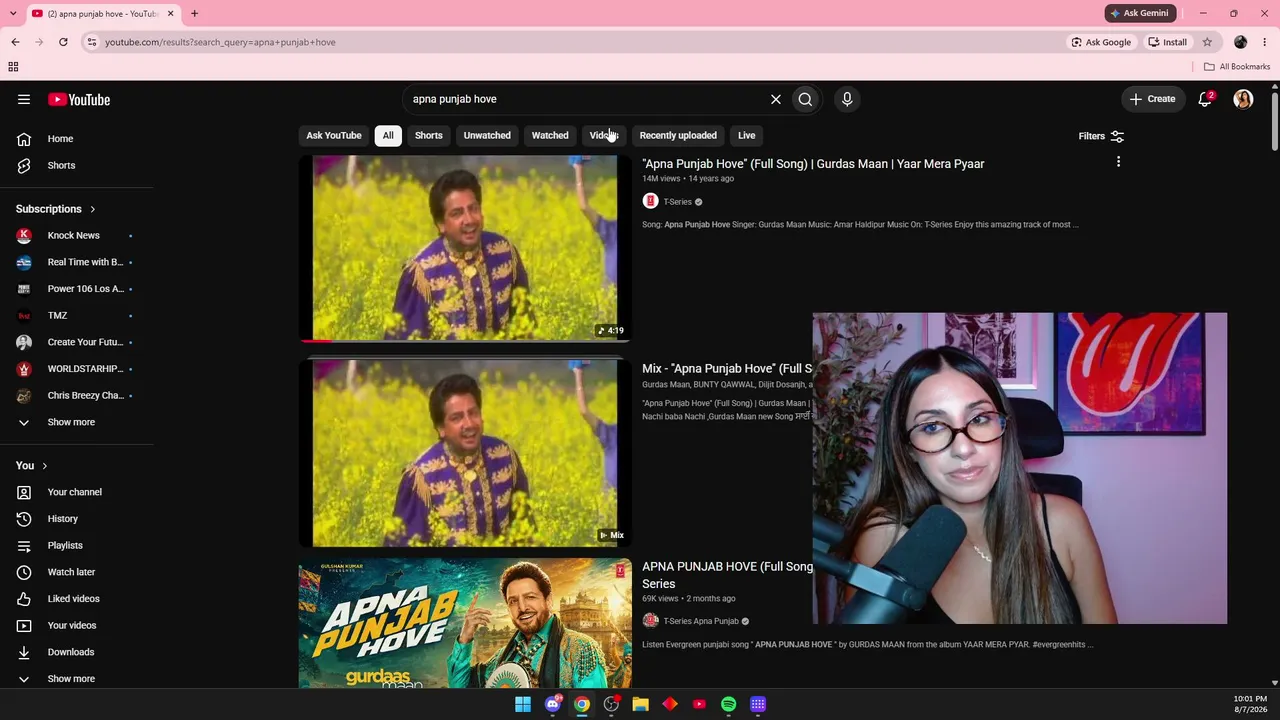
Task: Expand the Subscriptions section
Action: pyautogui.click(x=56, y=209)
